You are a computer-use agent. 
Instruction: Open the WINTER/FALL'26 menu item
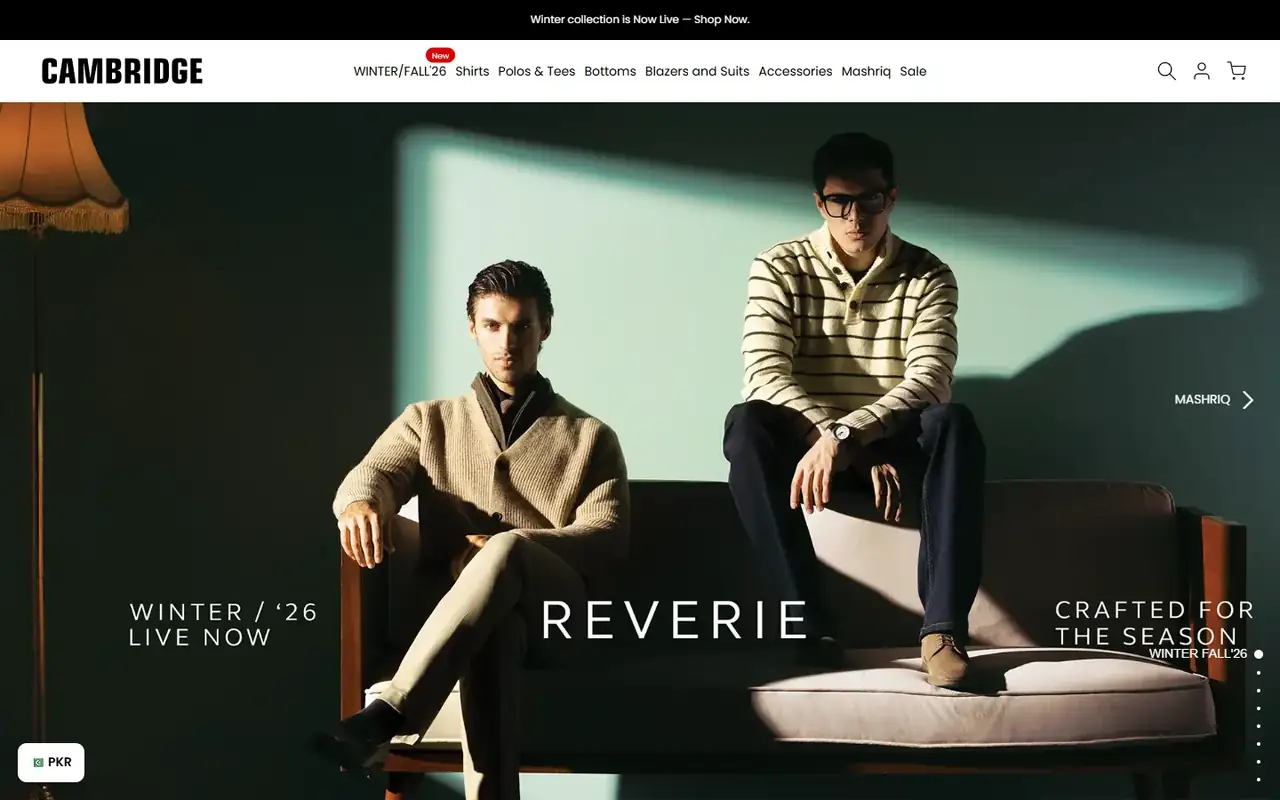coord(400,71)
